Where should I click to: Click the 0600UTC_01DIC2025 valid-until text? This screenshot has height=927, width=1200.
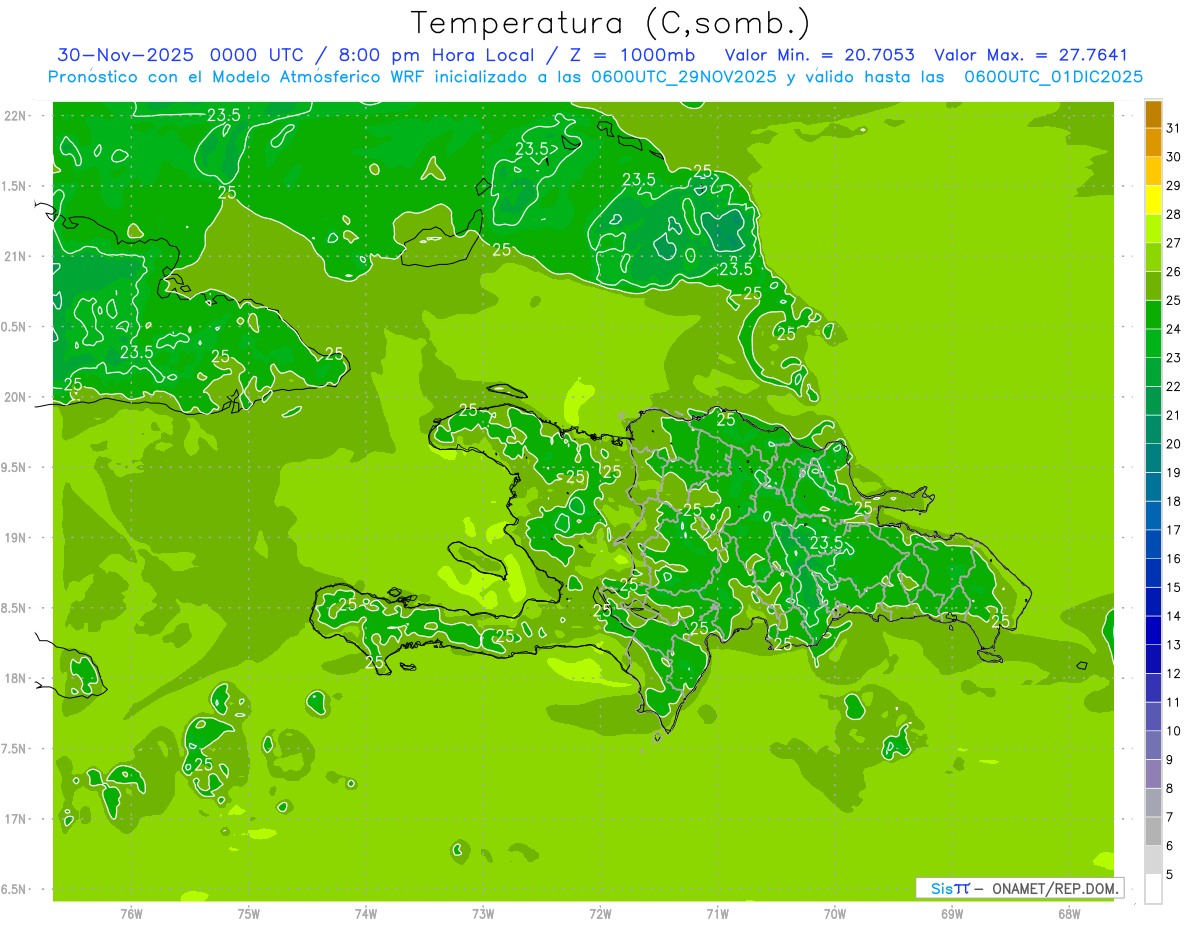pyautogui.click(x=1053, y=77)
